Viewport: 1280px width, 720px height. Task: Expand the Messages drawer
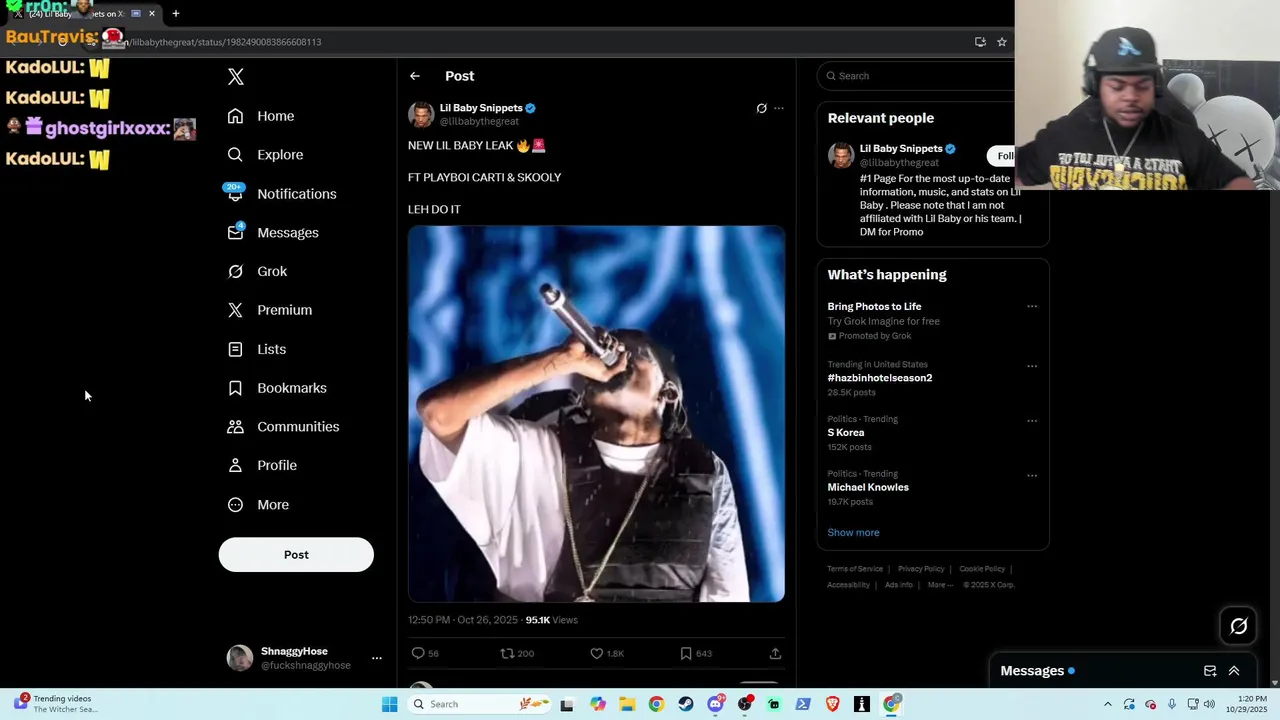click(1234, 671)
